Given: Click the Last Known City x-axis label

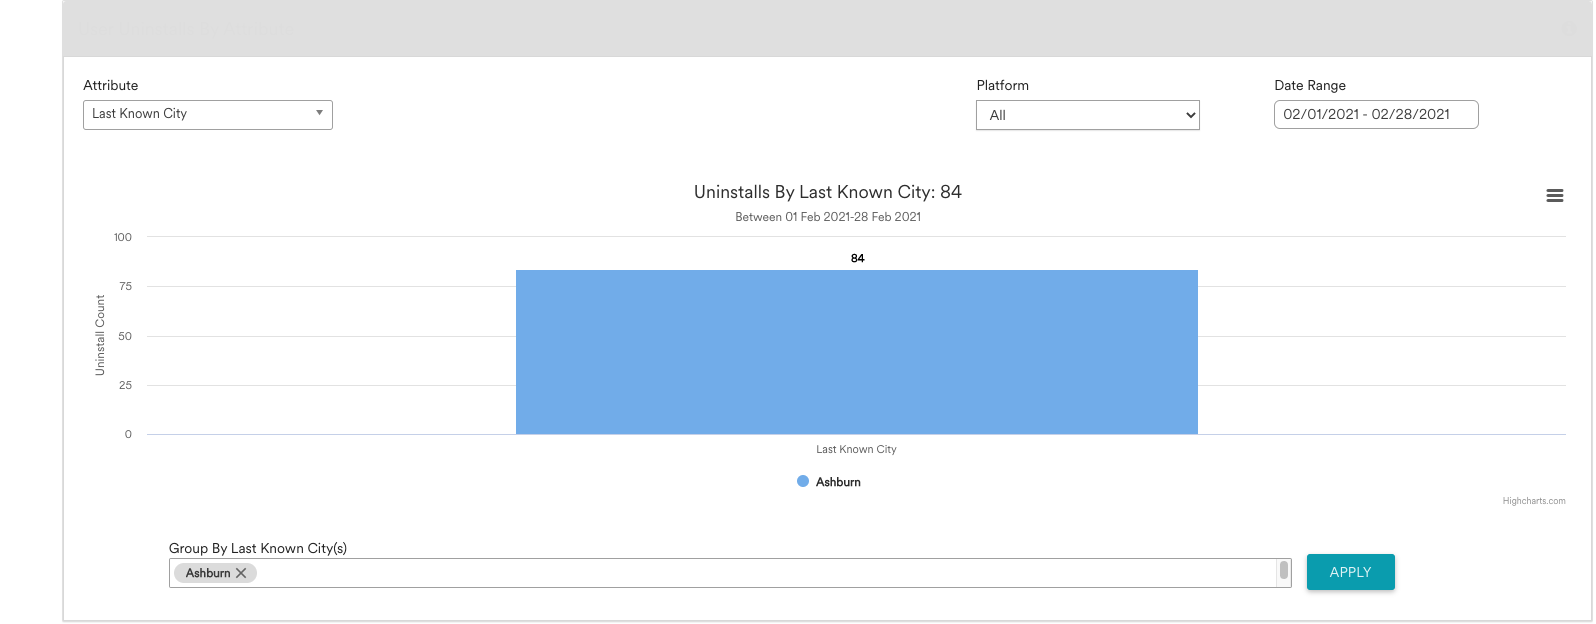Looking at the screenshot, I should pos(856,450).
